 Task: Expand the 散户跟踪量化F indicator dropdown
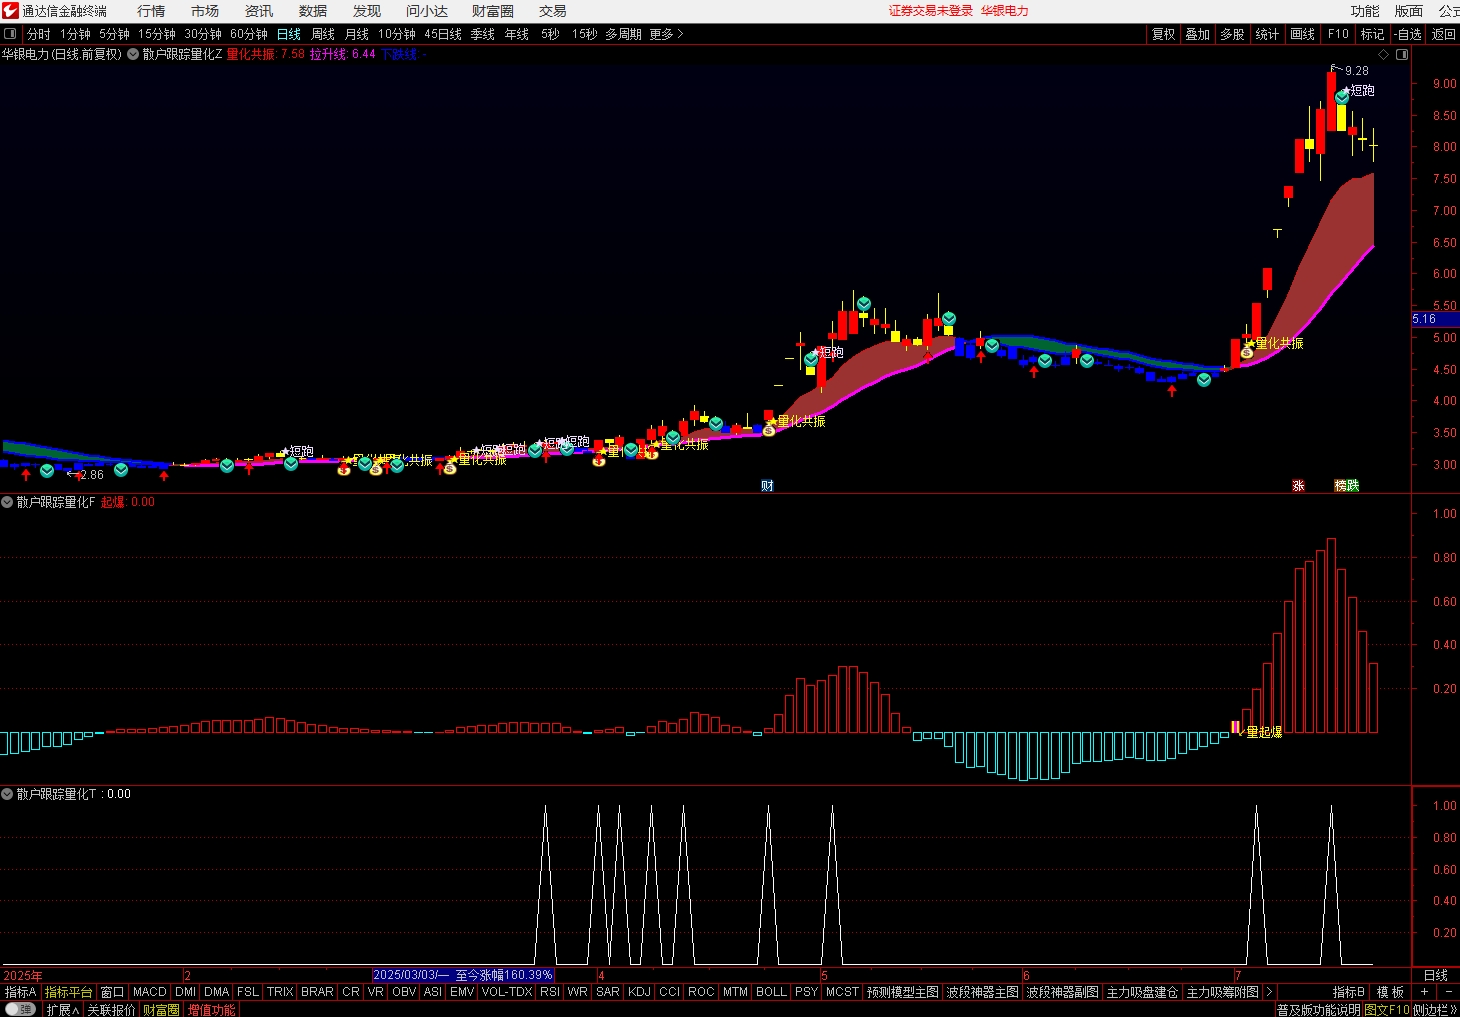[7, 502]
